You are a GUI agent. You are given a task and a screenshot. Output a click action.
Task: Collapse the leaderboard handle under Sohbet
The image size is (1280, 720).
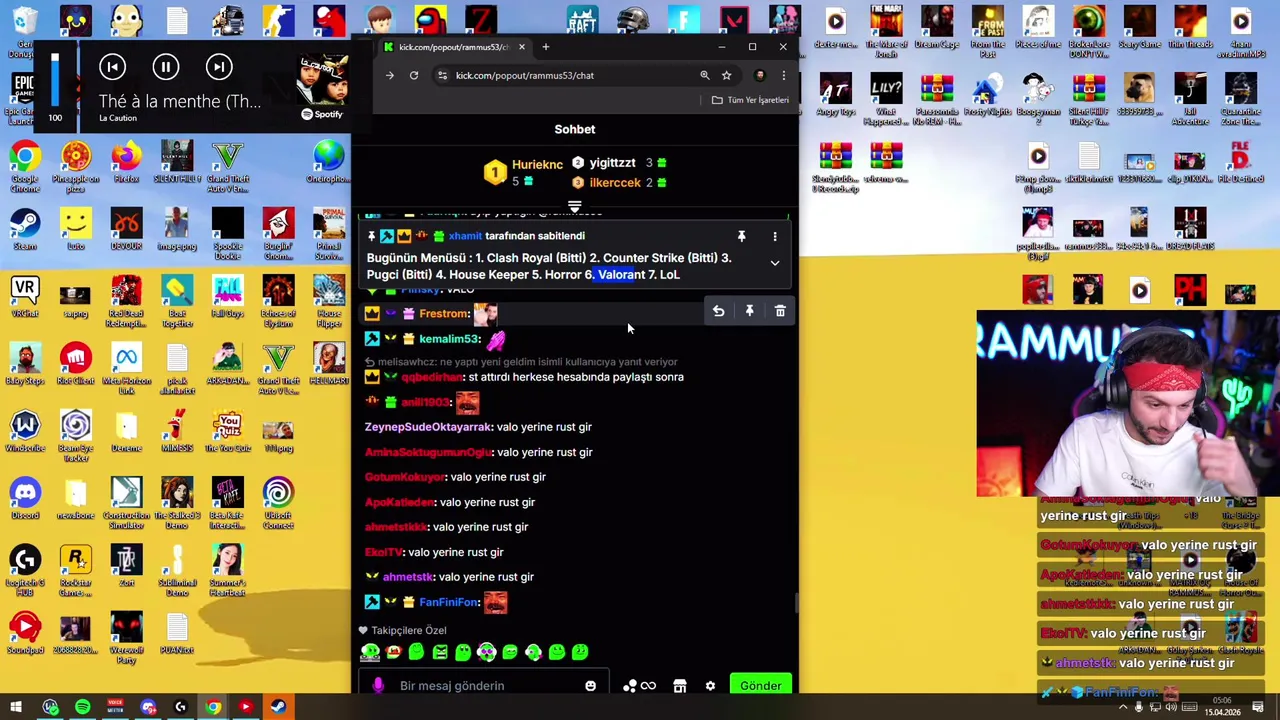(575, 207)
